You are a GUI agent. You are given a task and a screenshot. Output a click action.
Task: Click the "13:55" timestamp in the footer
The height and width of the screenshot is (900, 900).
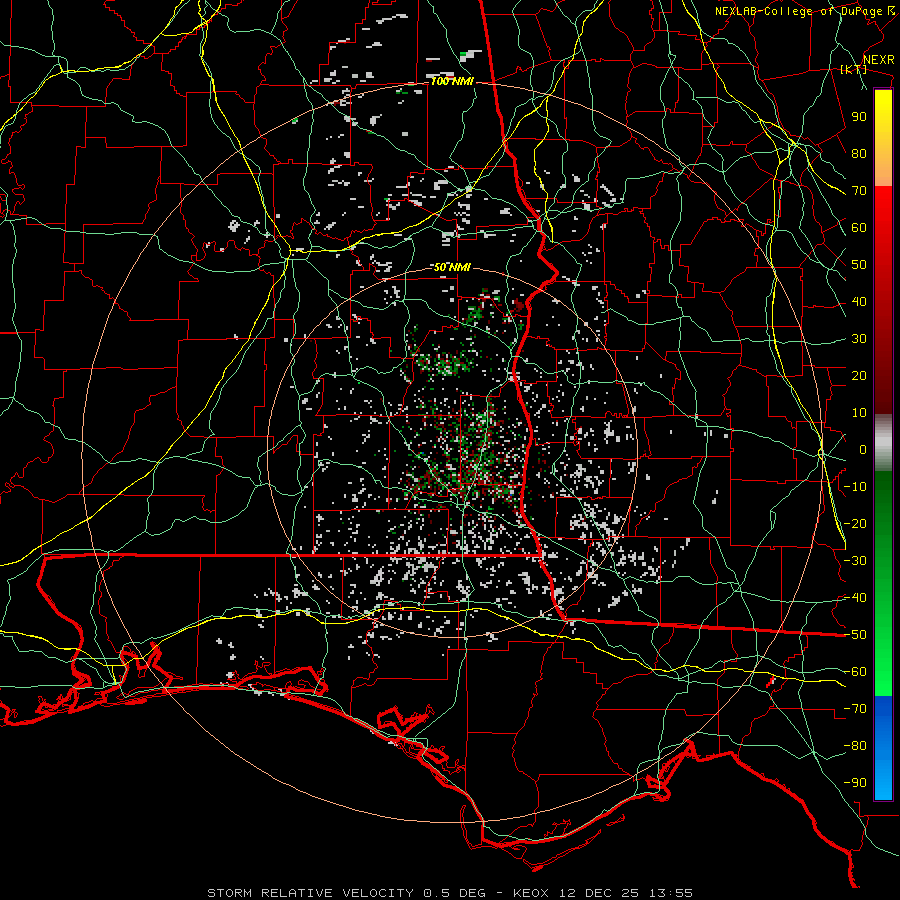tap(671, 893)
